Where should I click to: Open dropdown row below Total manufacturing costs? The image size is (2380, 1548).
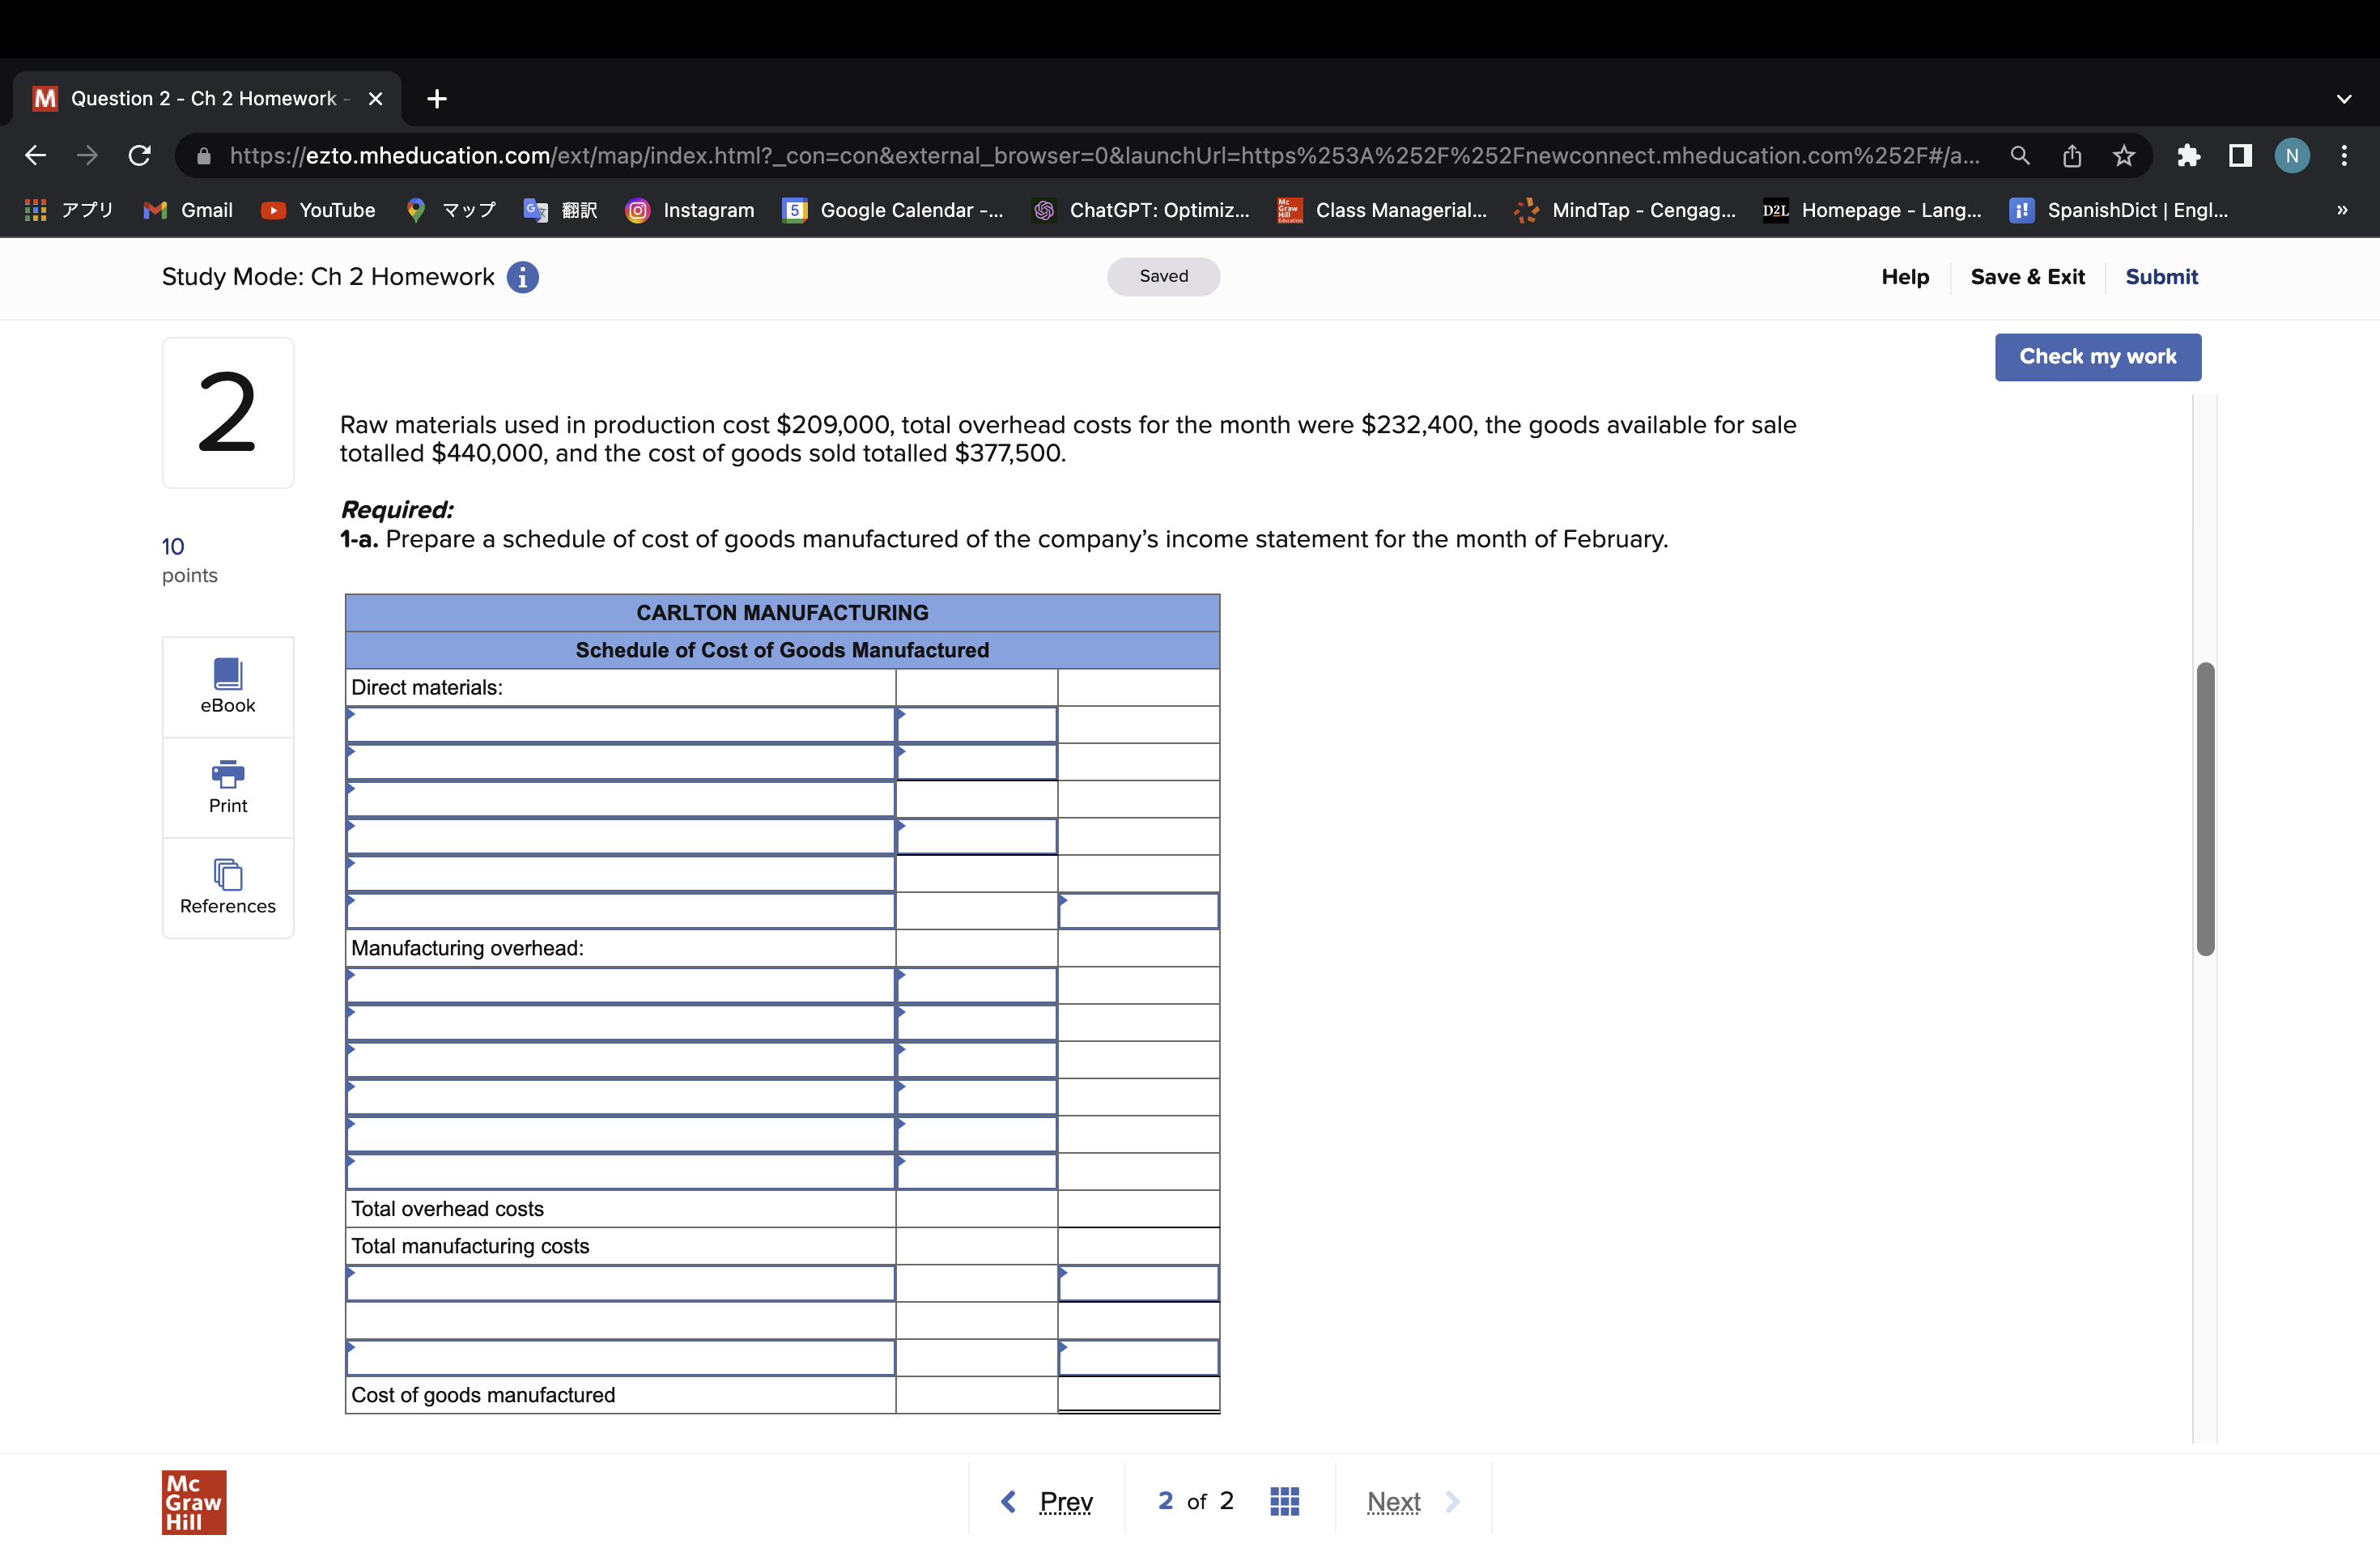620,1284
